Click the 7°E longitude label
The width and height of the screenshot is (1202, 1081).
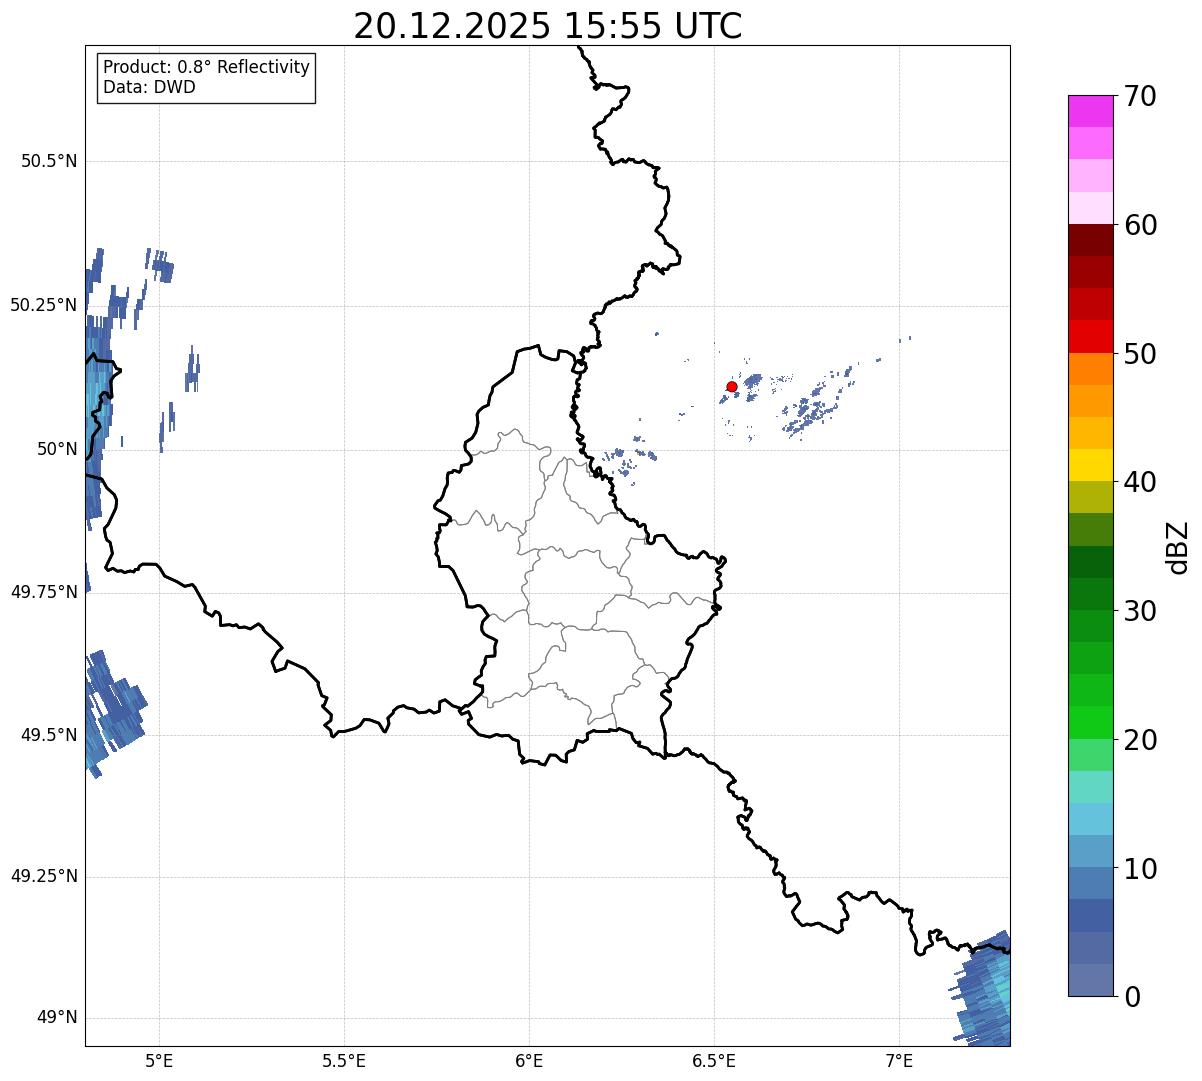[x=899, y=1060]
